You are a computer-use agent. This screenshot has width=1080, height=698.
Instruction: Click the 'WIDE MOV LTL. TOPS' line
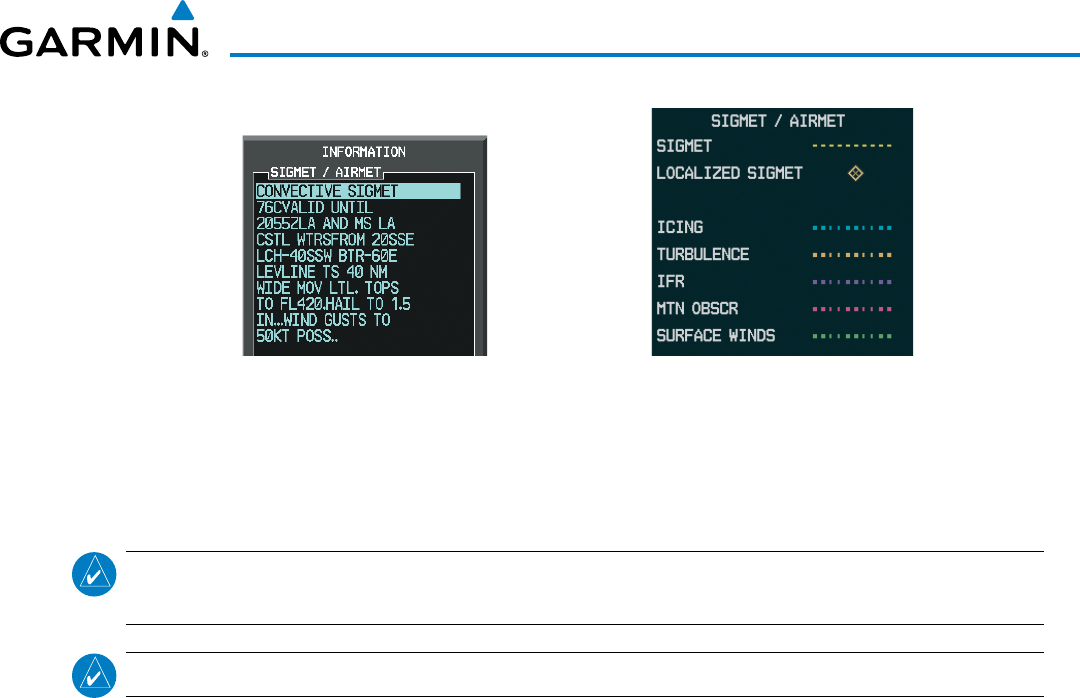328,288
